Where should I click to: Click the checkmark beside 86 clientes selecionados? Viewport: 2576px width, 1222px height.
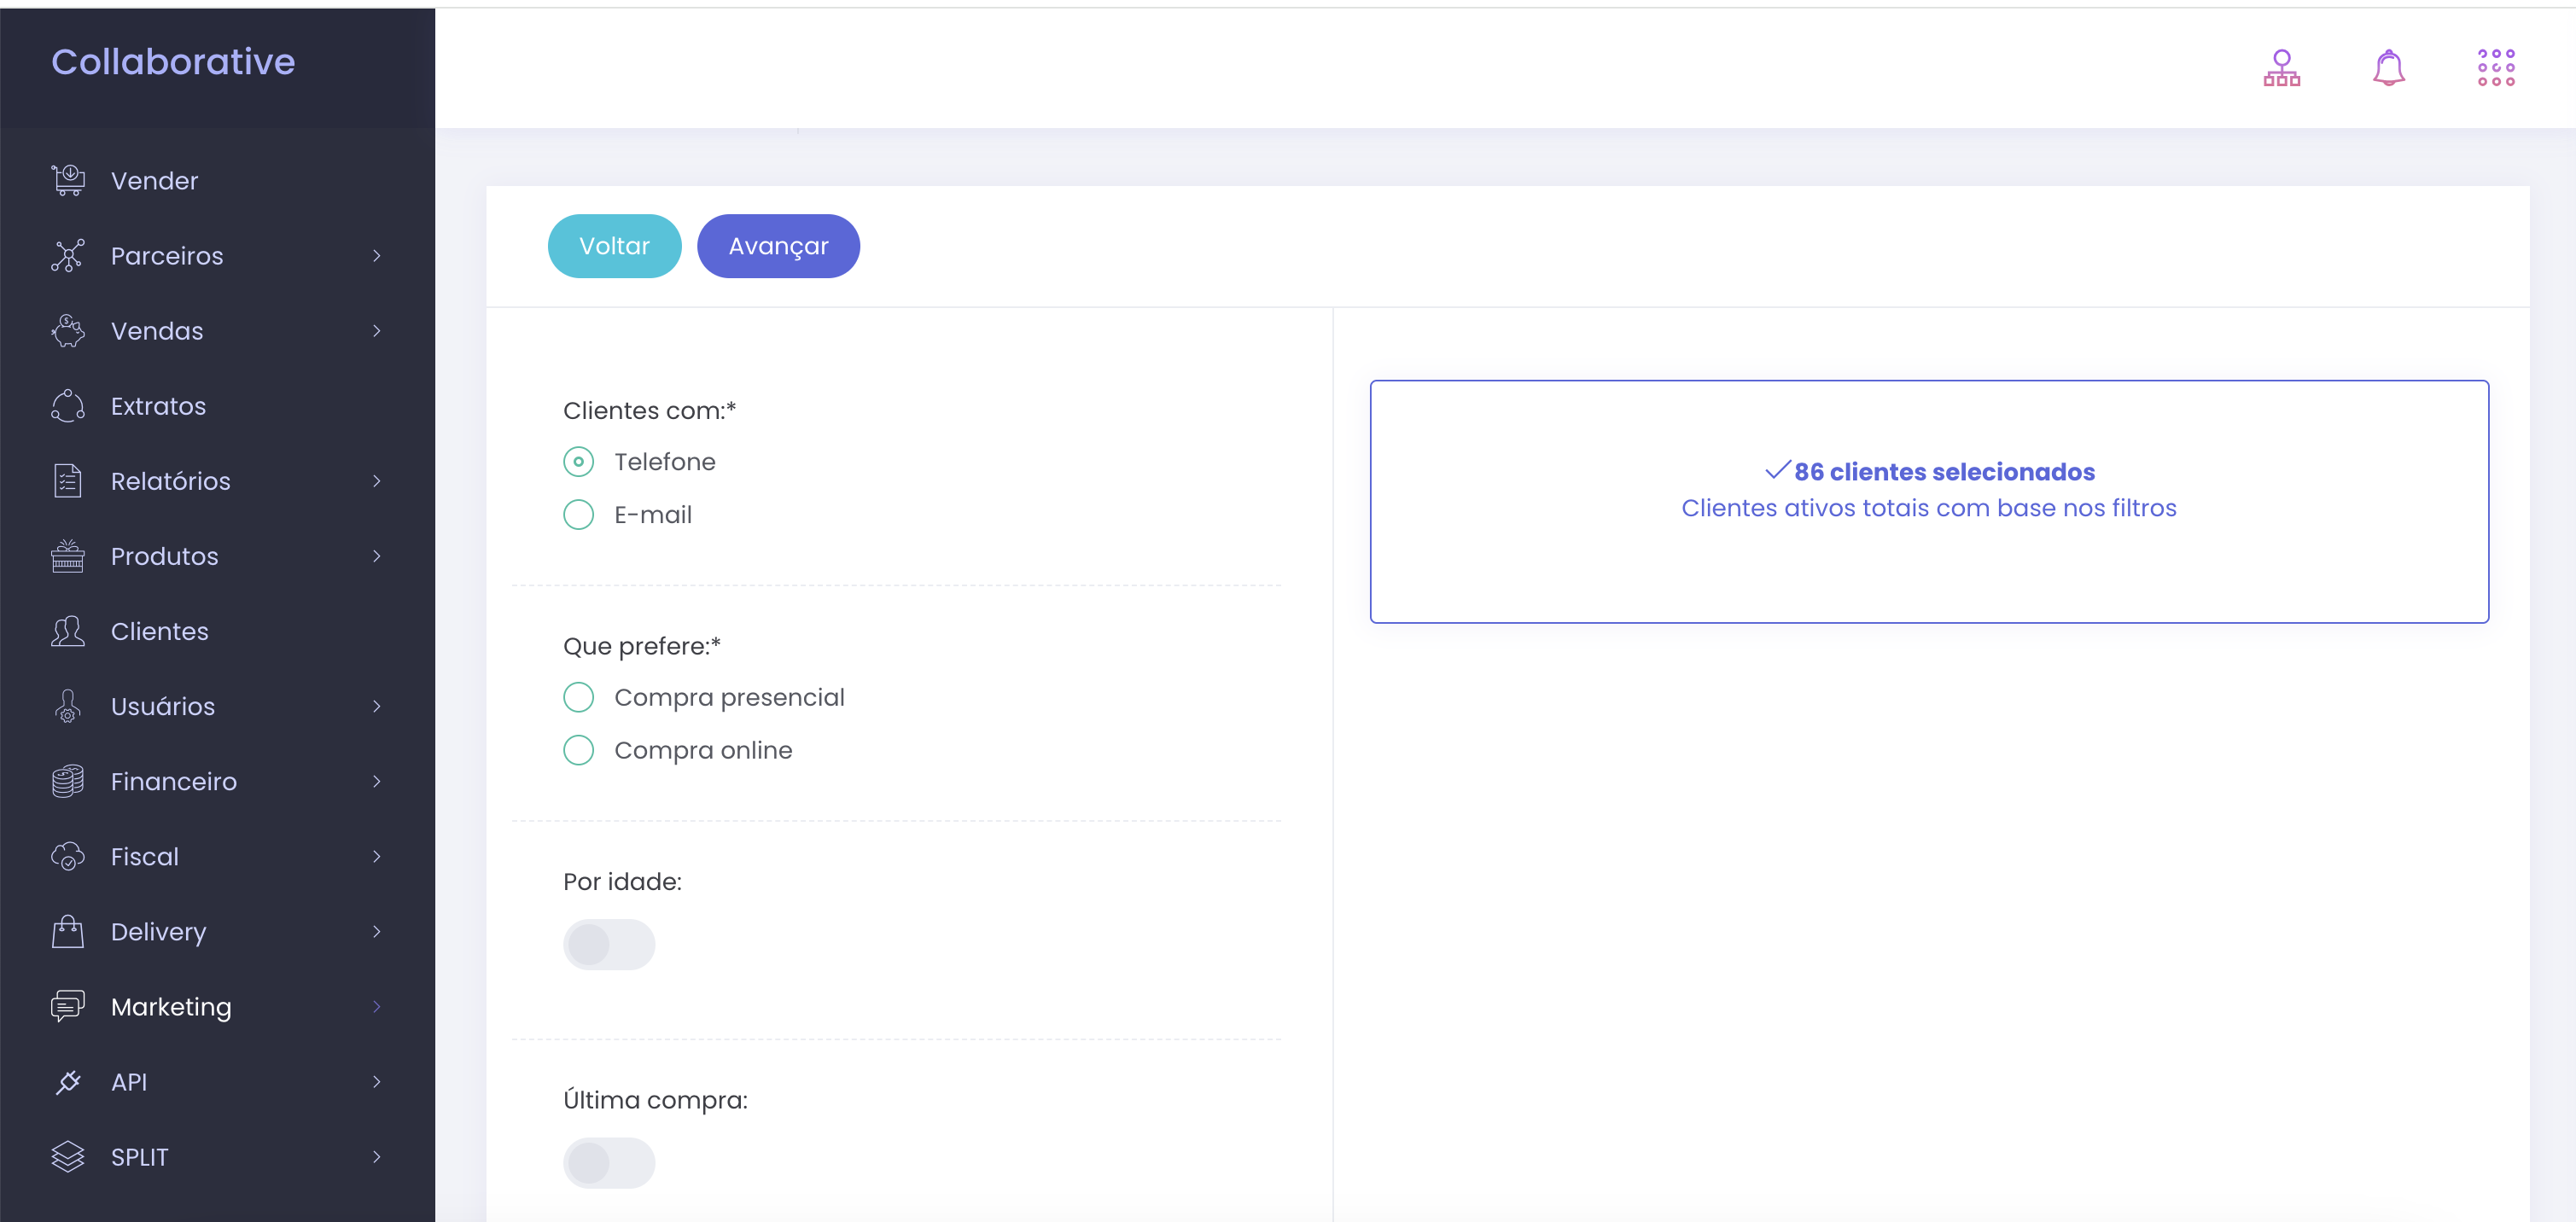coord(1777,470)
